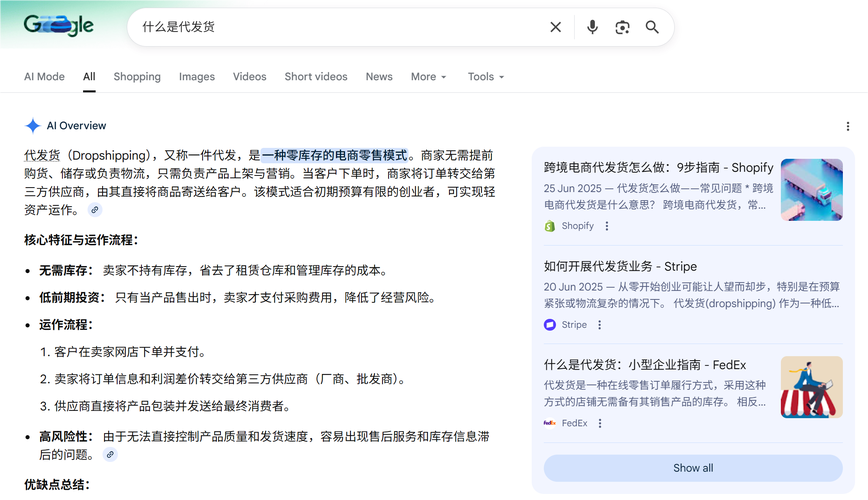Open three-dot menu next to Stripe
The image size is (868, 500).
[x=600, y=325]
